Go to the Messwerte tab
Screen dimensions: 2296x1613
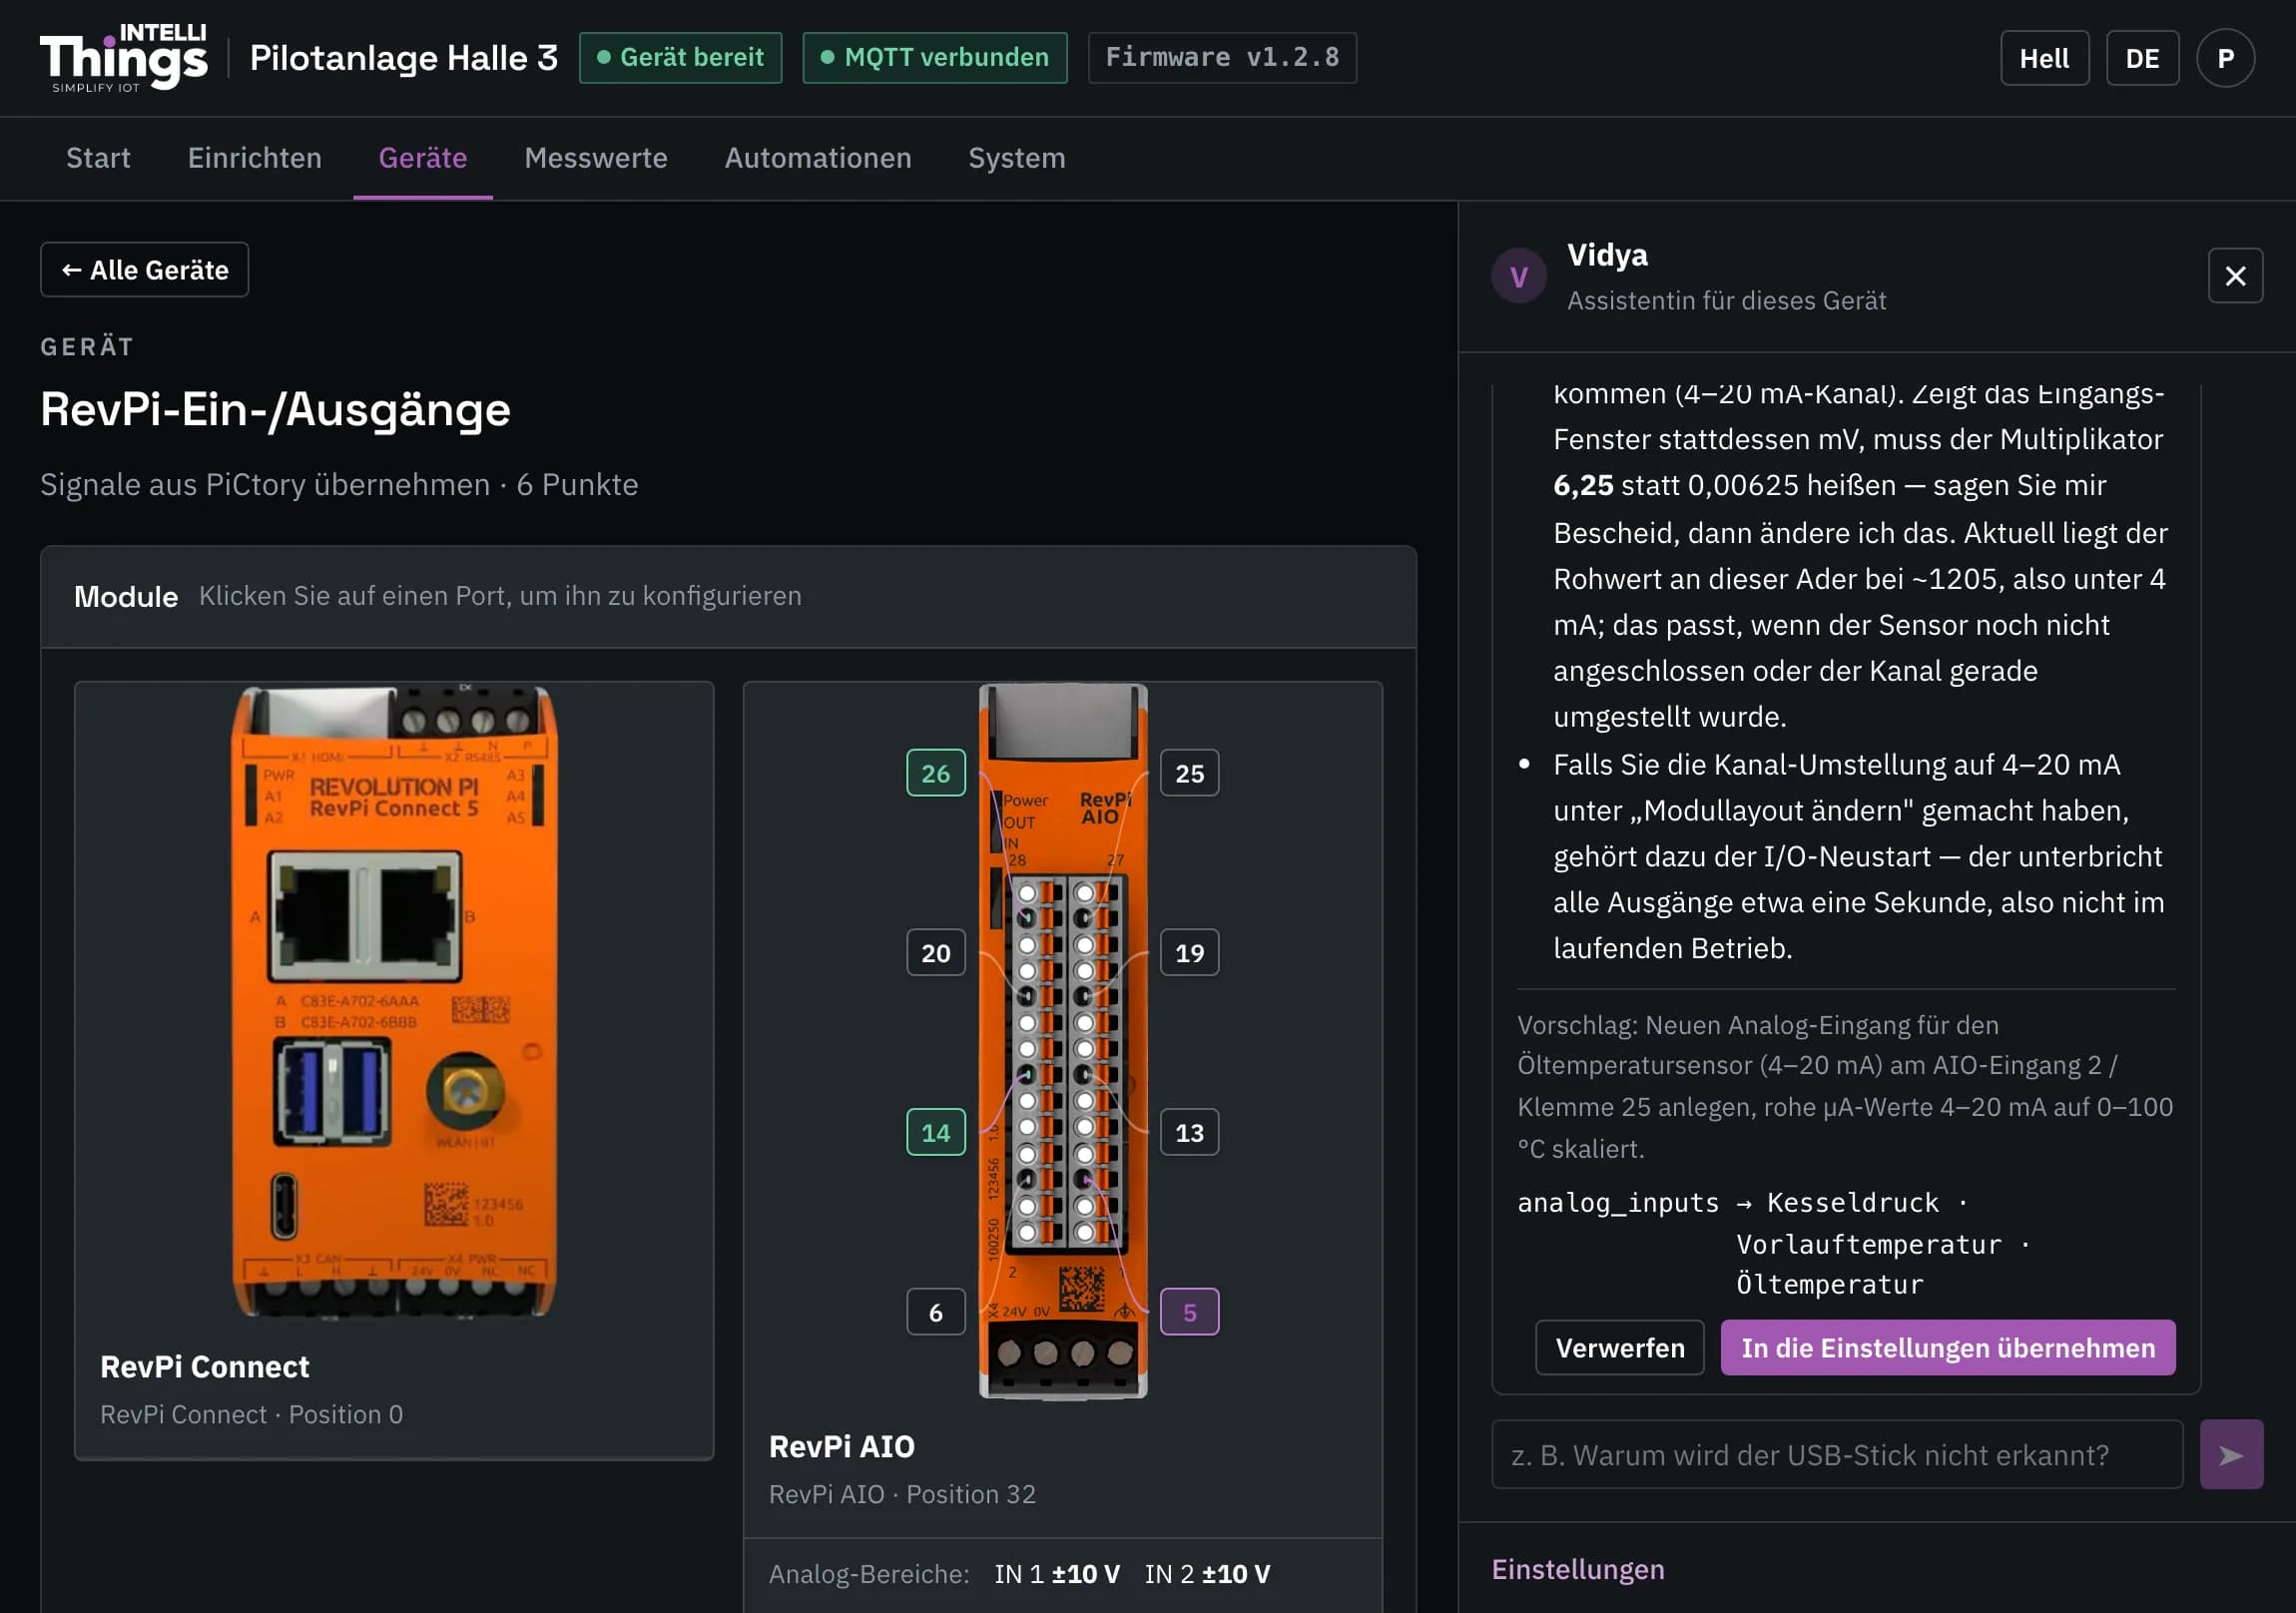[x=596, y=158]
